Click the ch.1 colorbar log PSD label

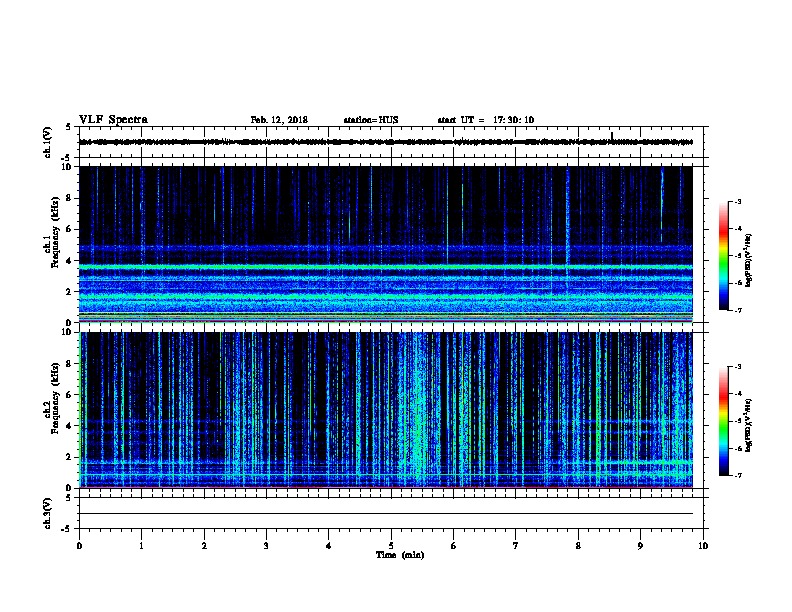tap(749, 260)
